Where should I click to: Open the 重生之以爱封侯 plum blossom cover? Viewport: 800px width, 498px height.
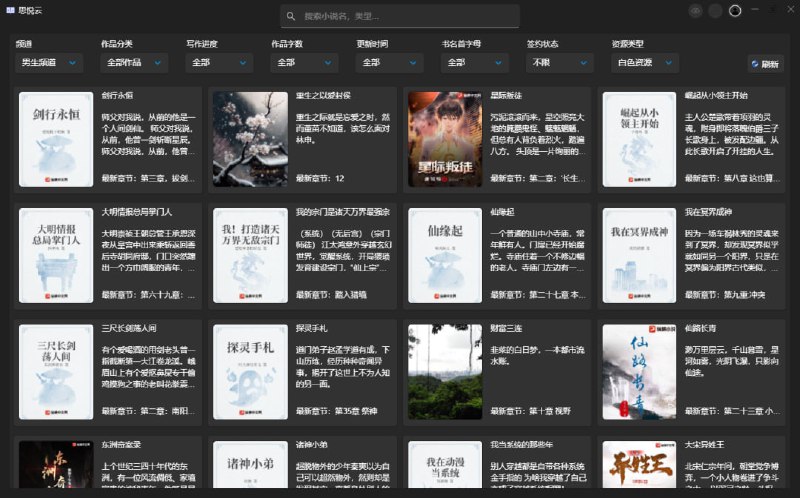(251, 139)
